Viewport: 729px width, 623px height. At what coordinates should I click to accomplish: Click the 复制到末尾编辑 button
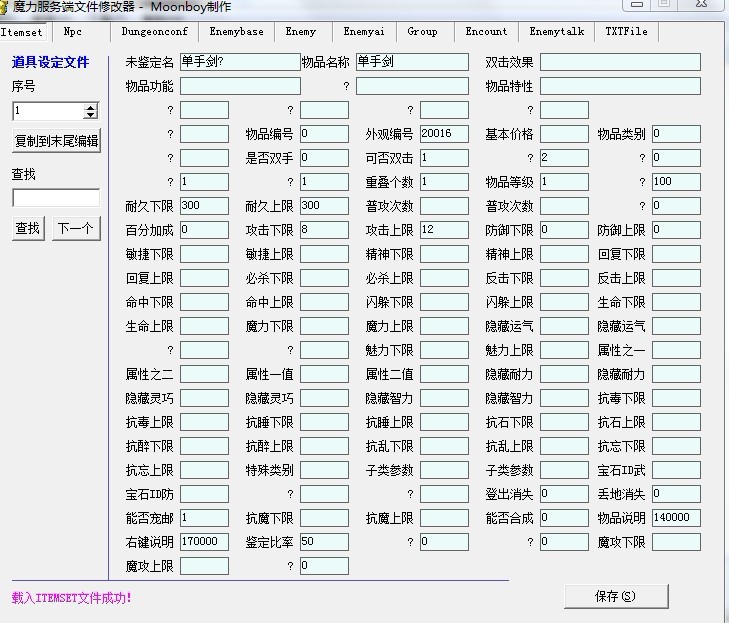(56, 141)
